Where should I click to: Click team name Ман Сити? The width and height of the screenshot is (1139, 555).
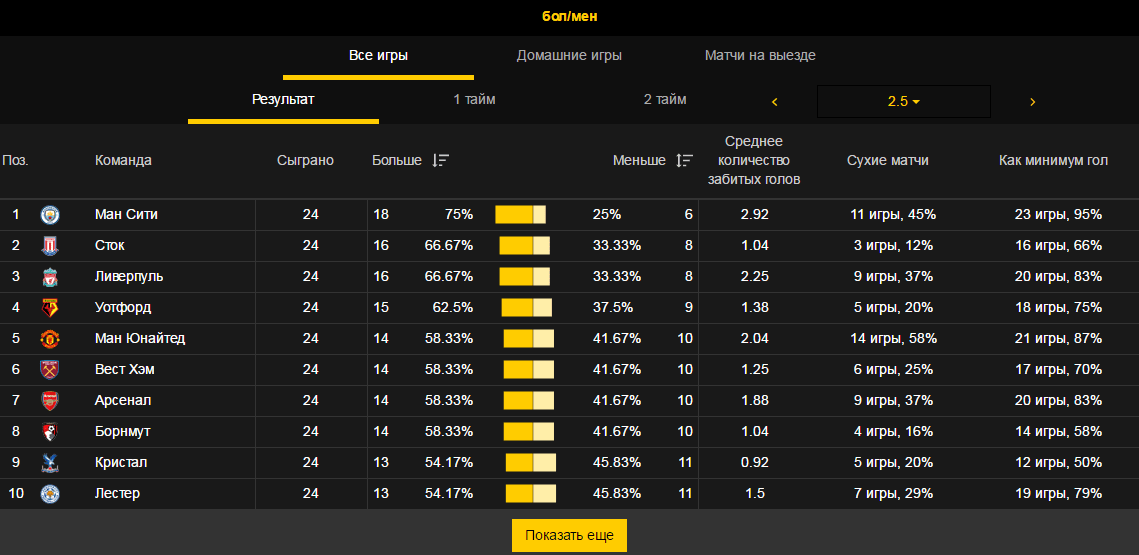(x=126, y=215)
